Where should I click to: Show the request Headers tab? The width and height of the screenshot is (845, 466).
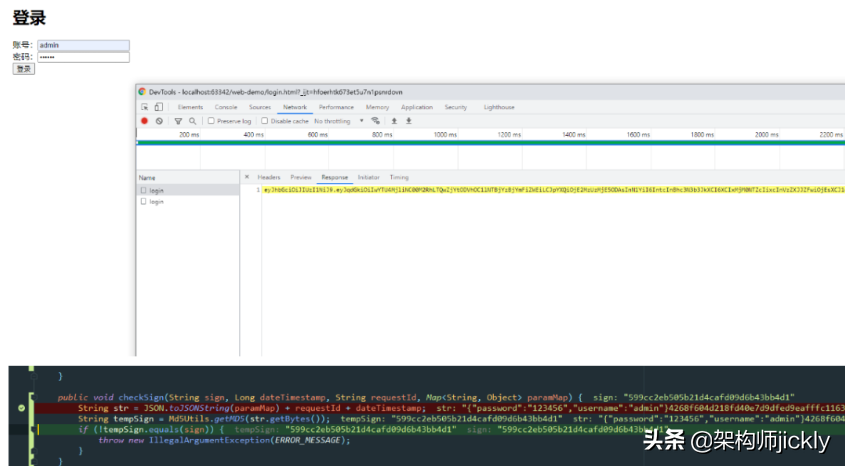[269, 177]
